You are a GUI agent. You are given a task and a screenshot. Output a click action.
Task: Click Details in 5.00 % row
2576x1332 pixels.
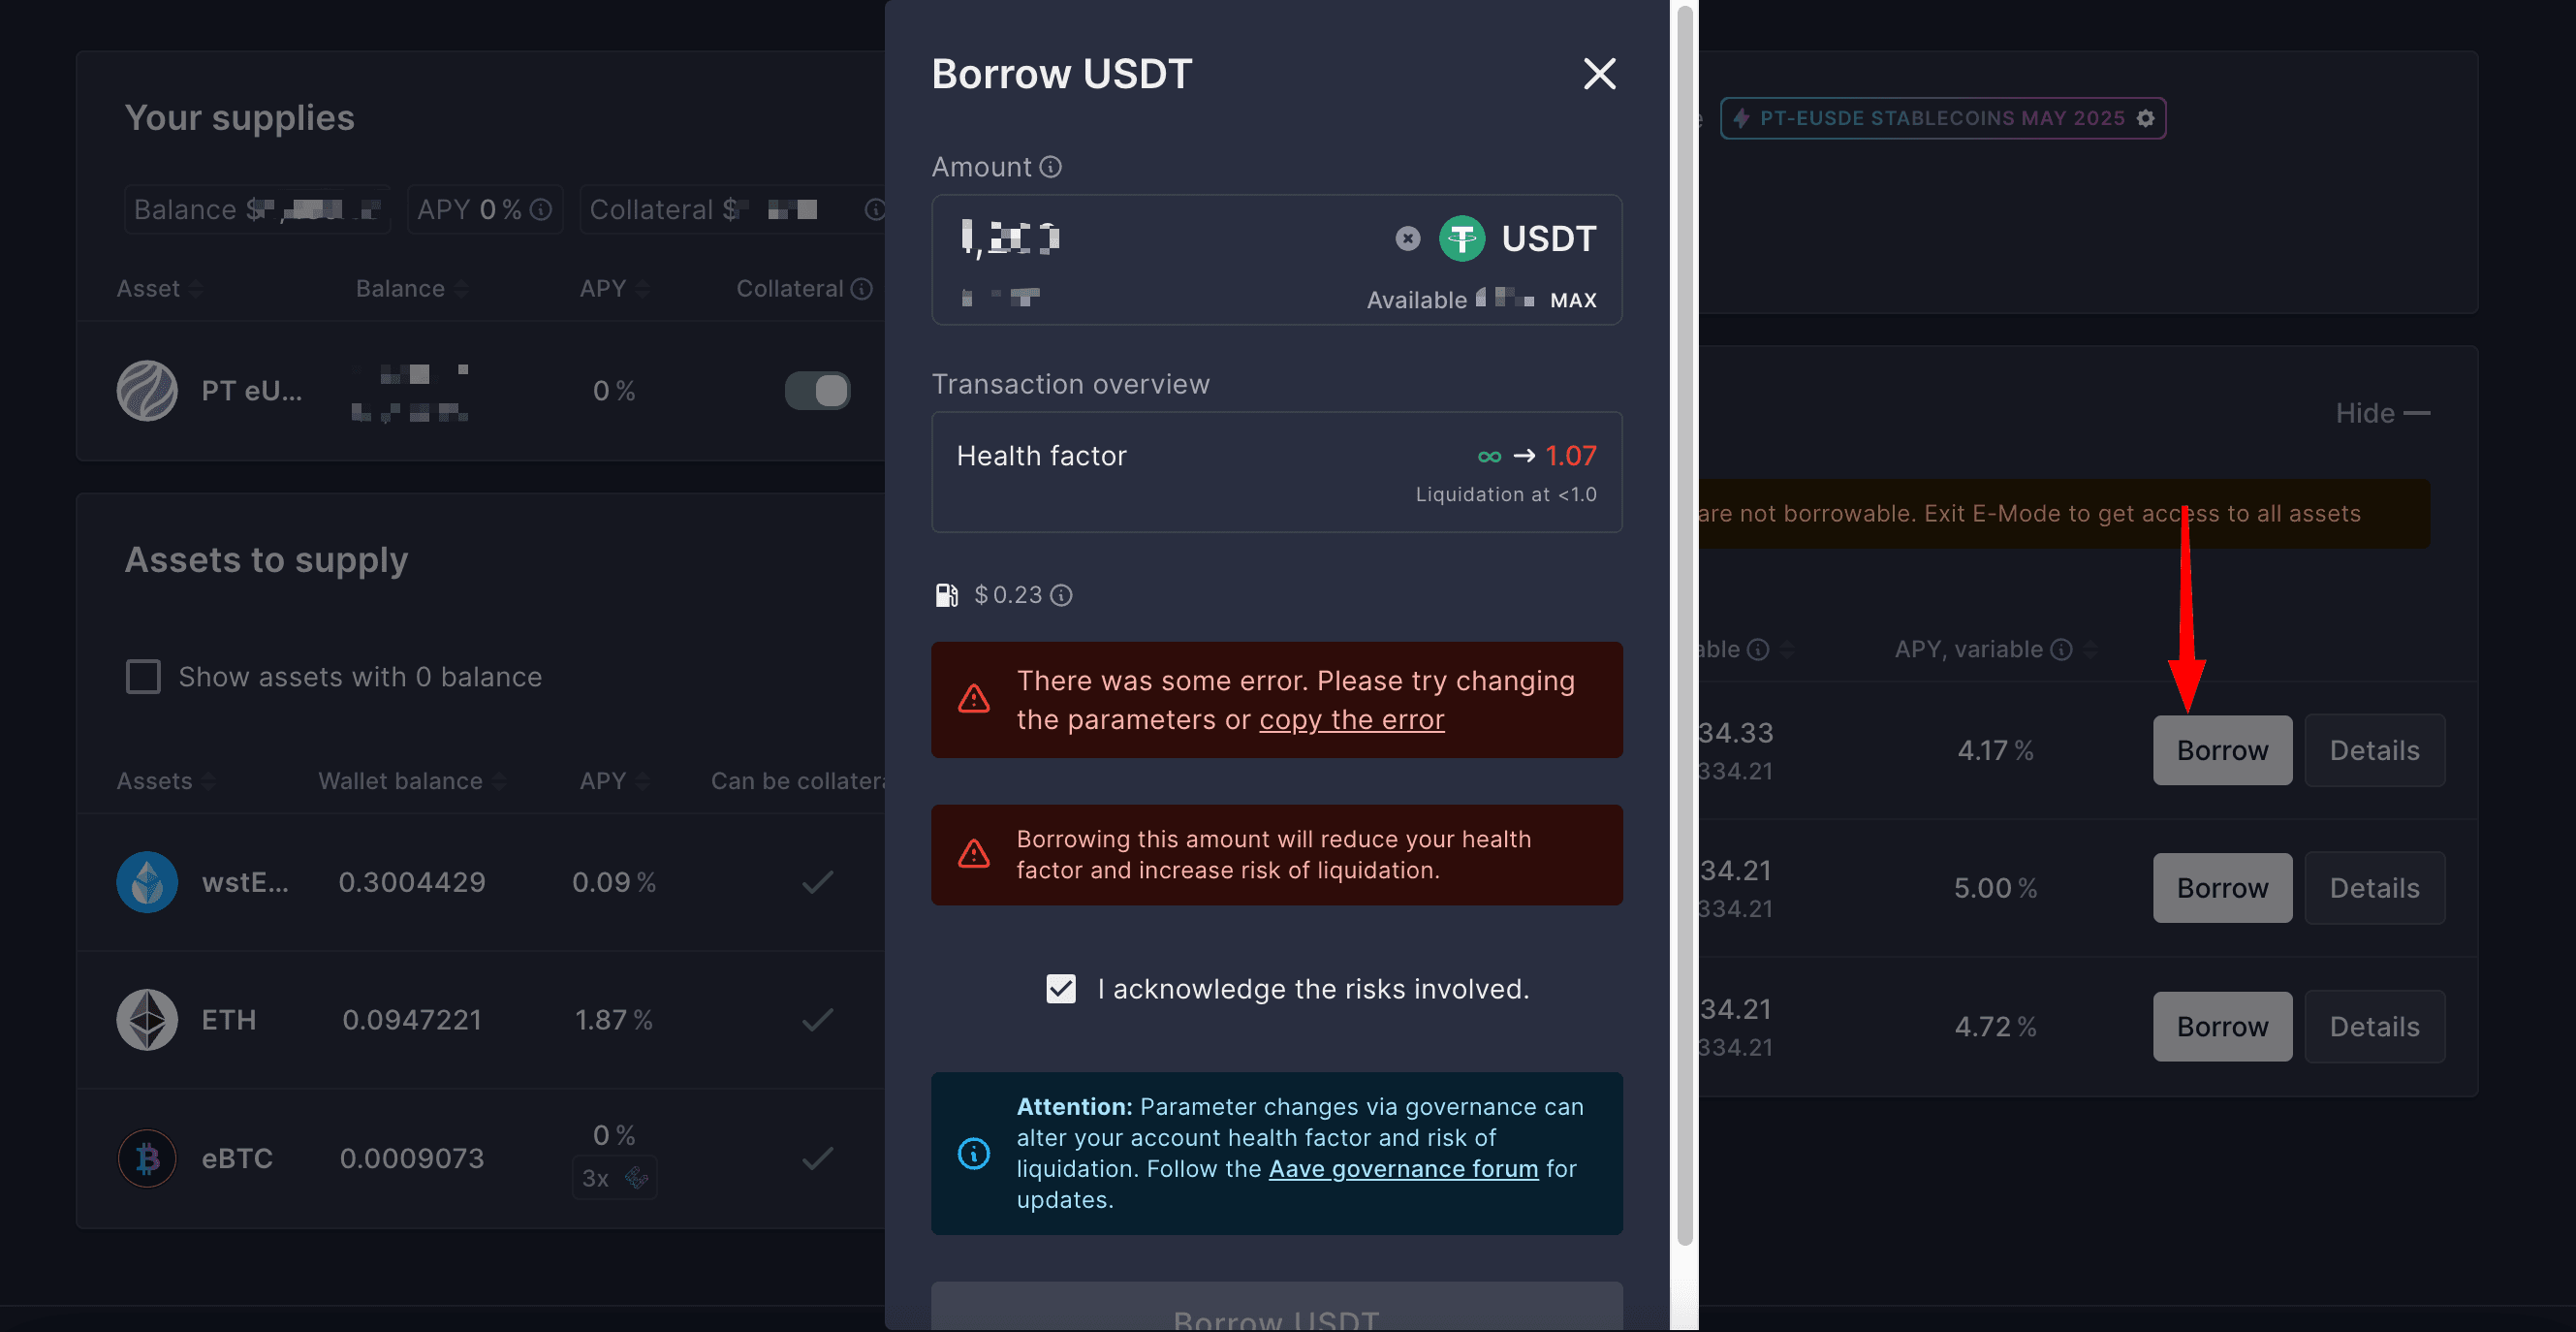pyautogui.click(x=2374, y=889)
